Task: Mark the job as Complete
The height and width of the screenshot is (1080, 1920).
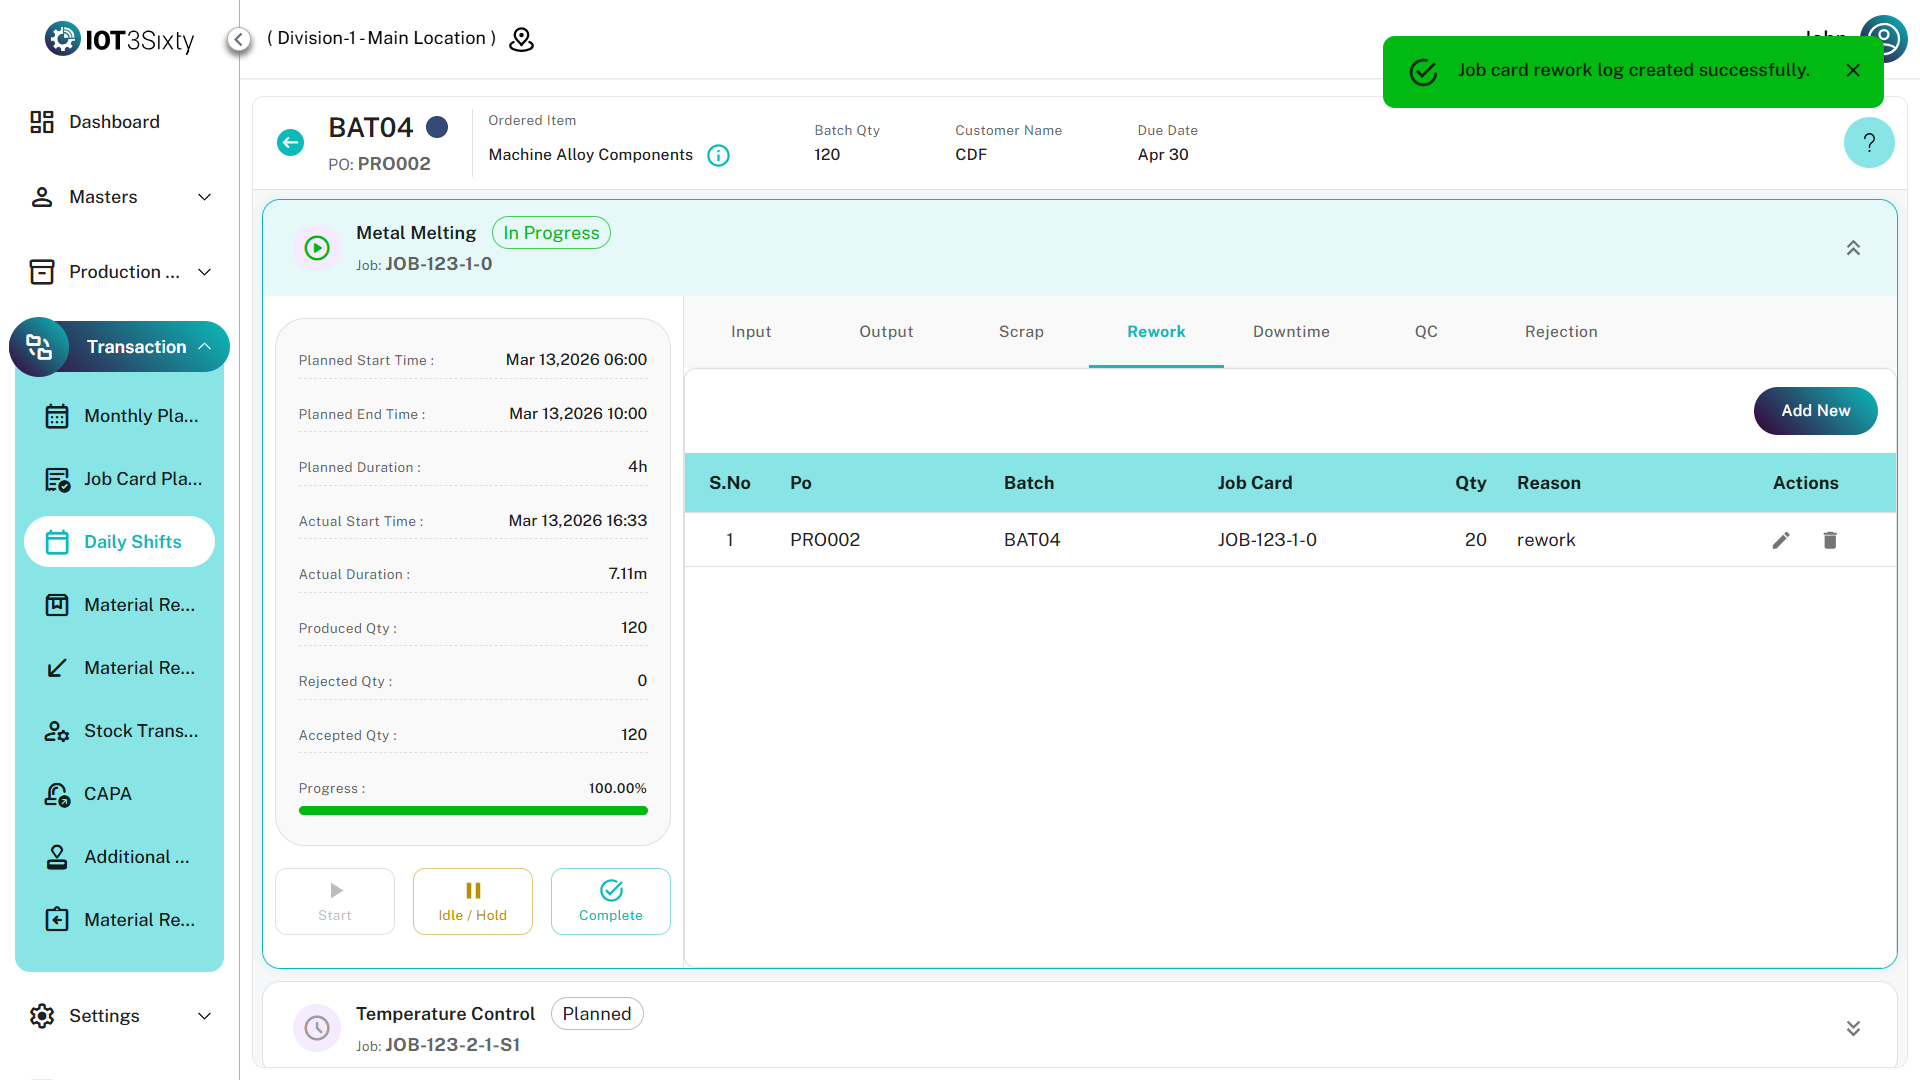Action: (x=611, y=901)
